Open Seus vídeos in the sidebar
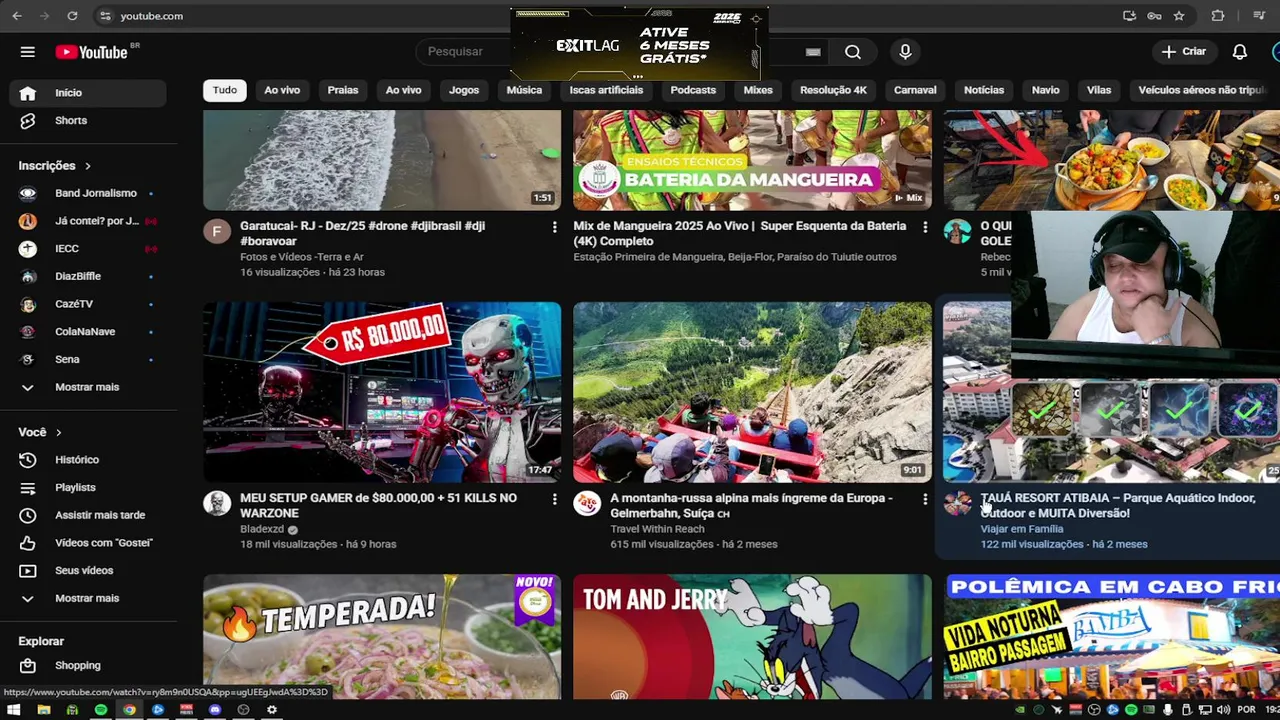The image size is (1280, 720). pyautogui.click(x=88, y=570)
